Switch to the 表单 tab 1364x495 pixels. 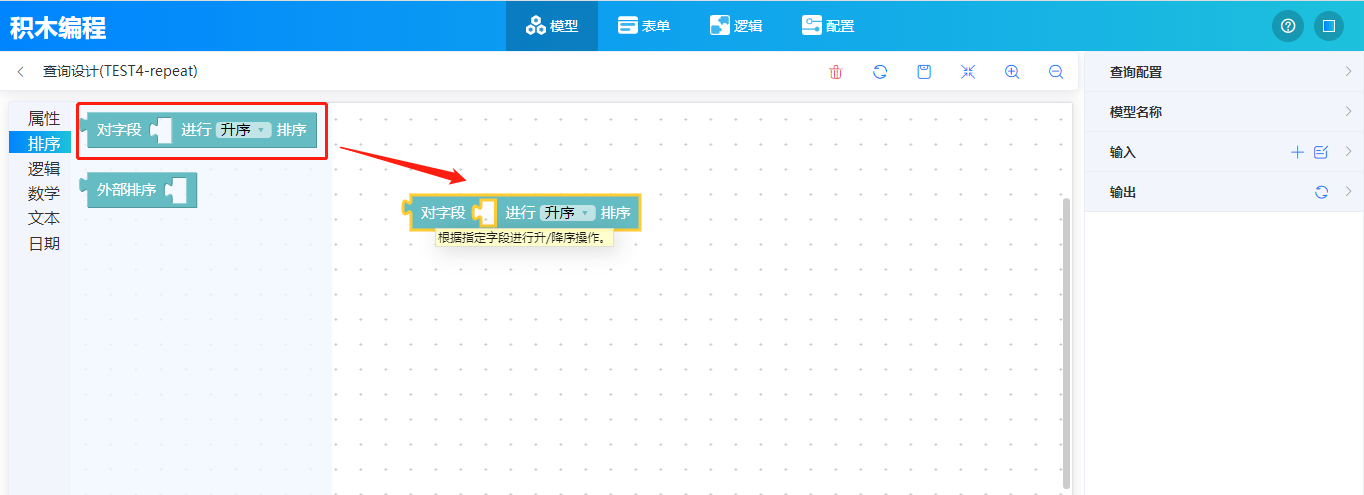click(644, 26)
